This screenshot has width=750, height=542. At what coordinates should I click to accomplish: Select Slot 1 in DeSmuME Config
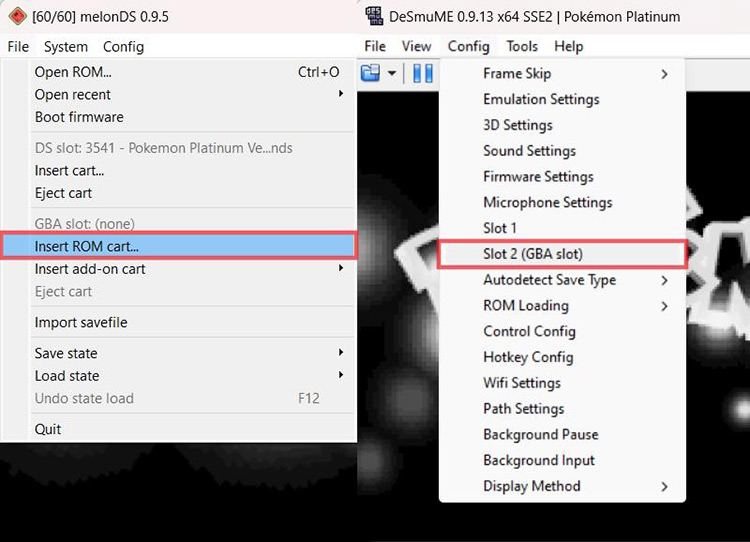pyautogui.click(x=562, y=228)
